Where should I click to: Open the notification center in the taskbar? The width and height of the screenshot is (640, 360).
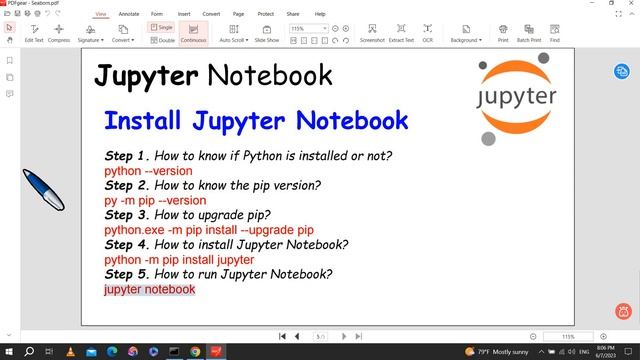click(628, 351)
